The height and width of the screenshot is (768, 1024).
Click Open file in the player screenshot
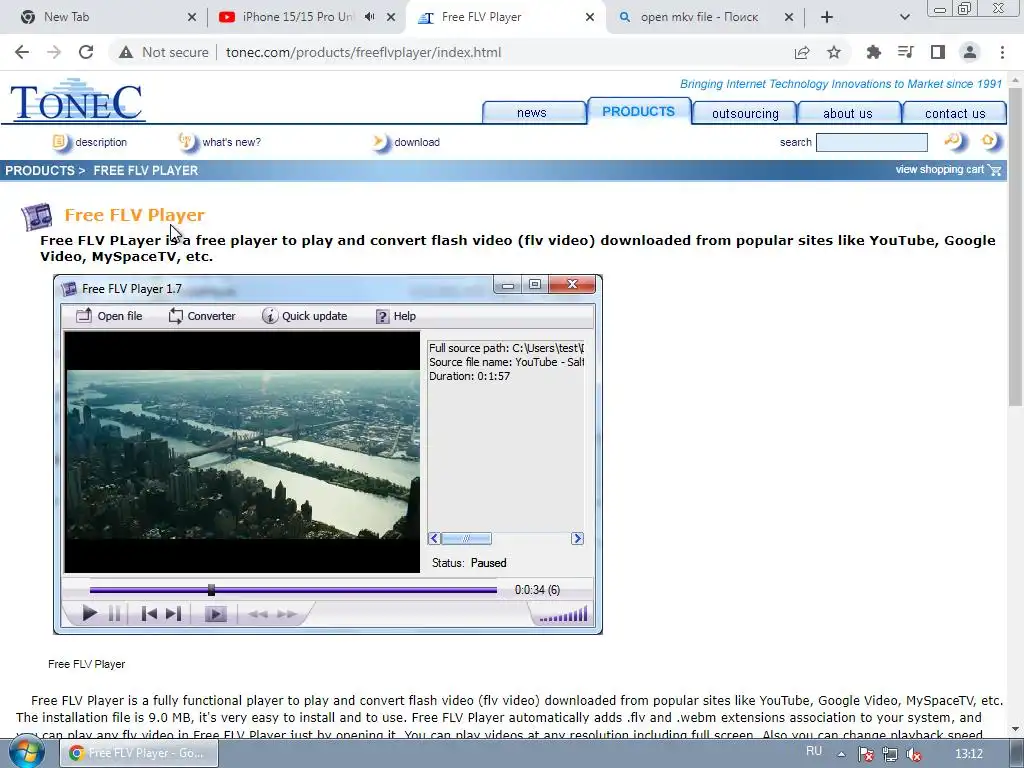(x=109, y=316)
